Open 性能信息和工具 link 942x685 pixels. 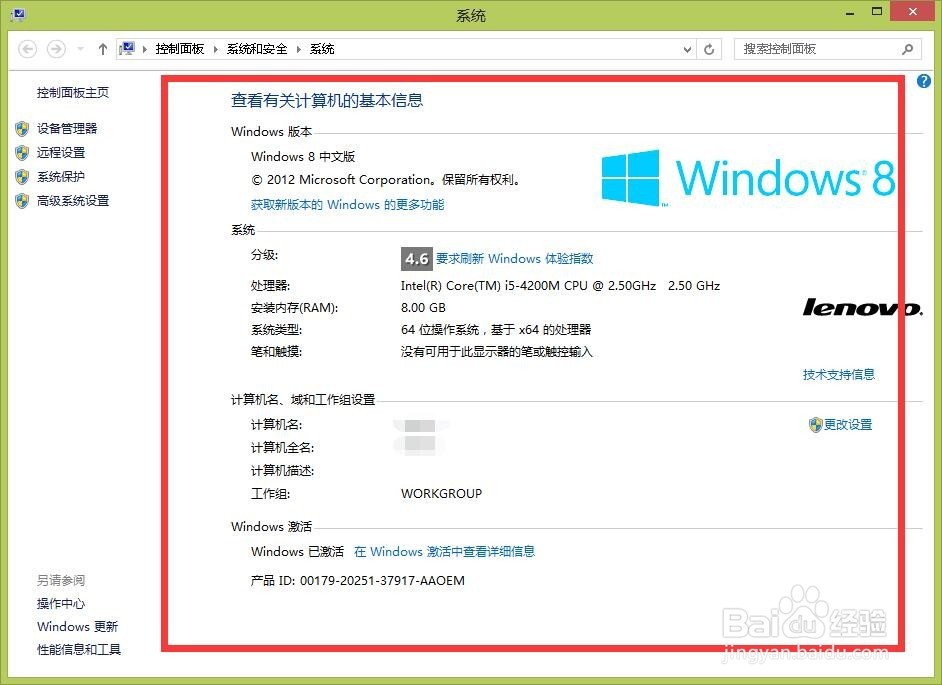[79, 650]
